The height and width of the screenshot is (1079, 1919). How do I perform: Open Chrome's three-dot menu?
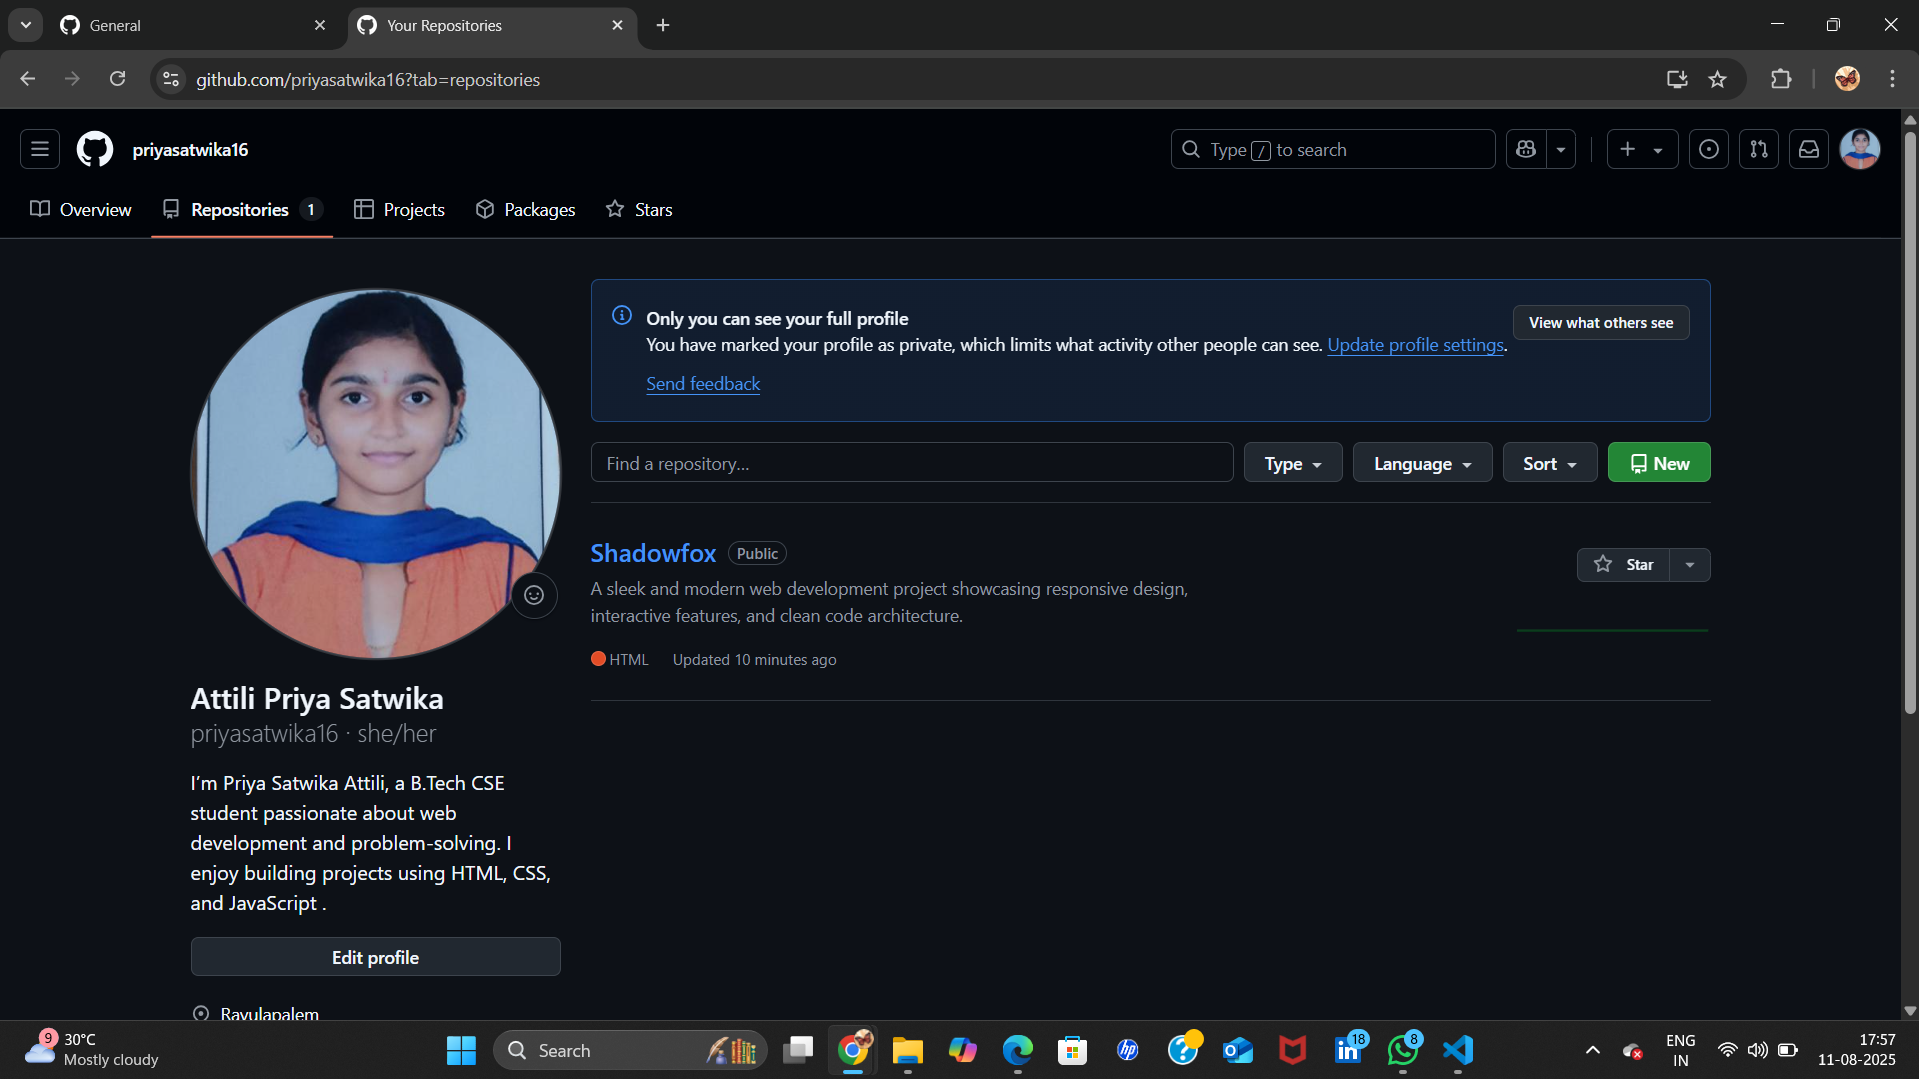(1892, 79)
